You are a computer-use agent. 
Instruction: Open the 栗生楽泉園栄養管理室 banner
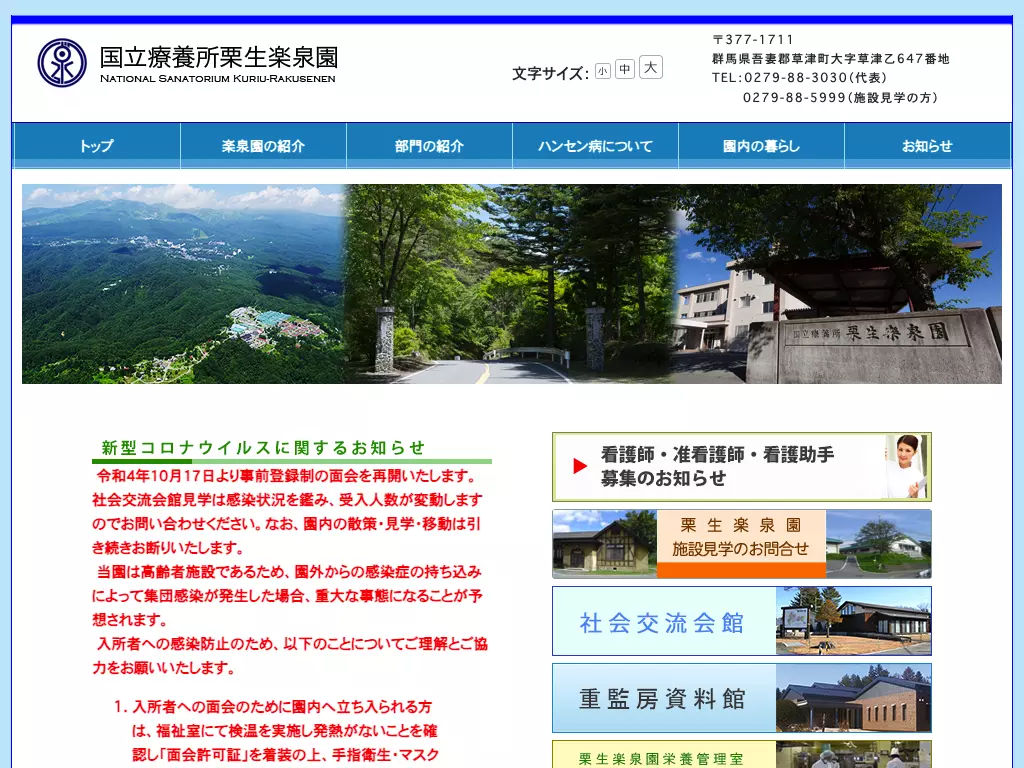click(742, 754)
